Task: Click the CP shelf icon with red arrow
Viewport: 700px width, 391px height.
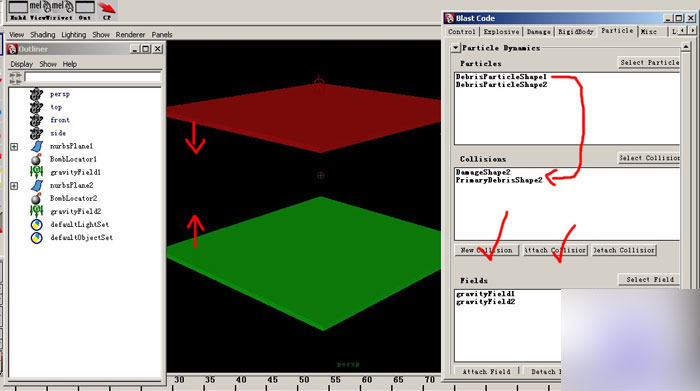Action: pos(107,11)
